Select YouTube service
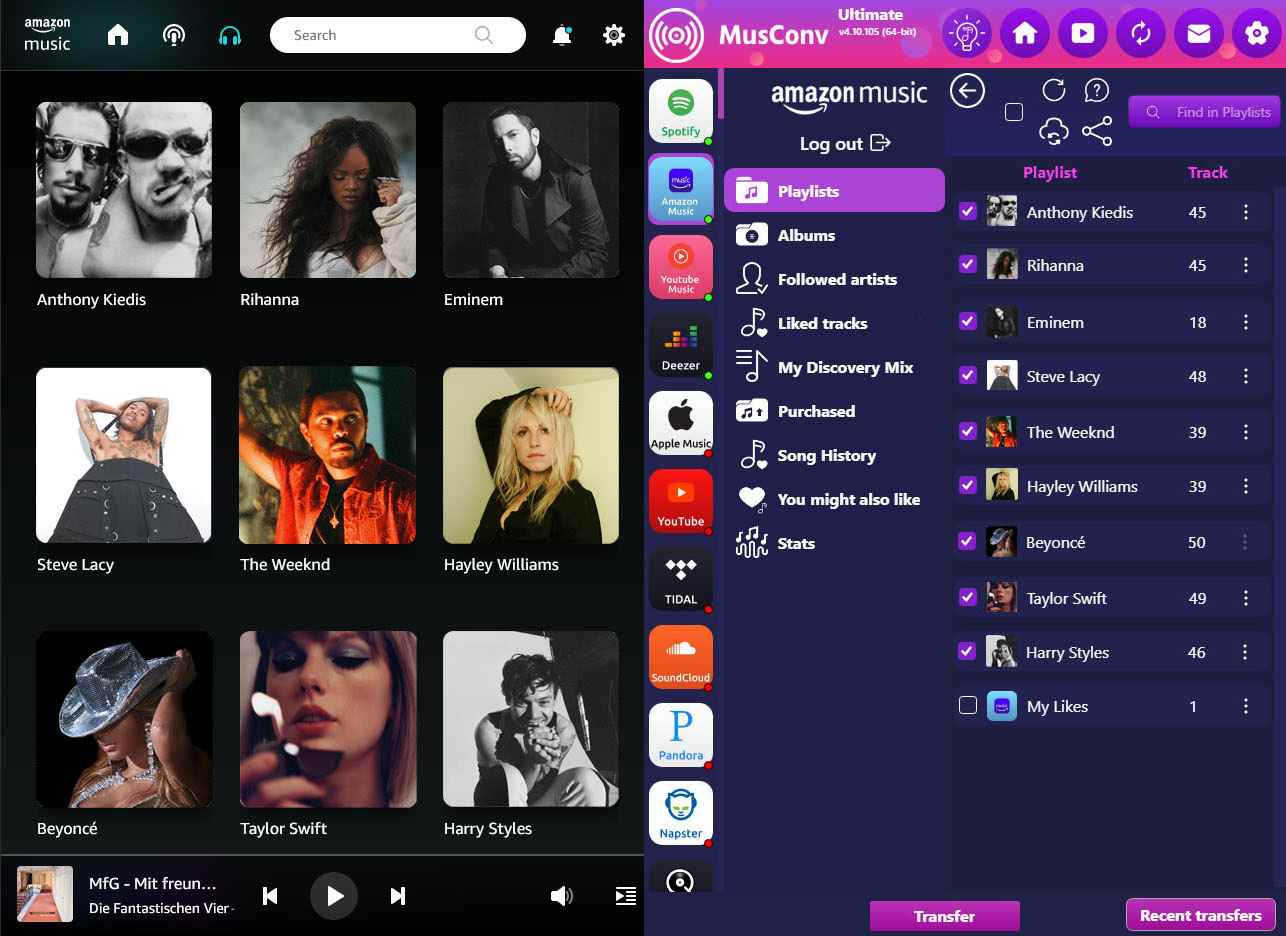Screen dimensions: 1286x936 click(x=681, y=501)
